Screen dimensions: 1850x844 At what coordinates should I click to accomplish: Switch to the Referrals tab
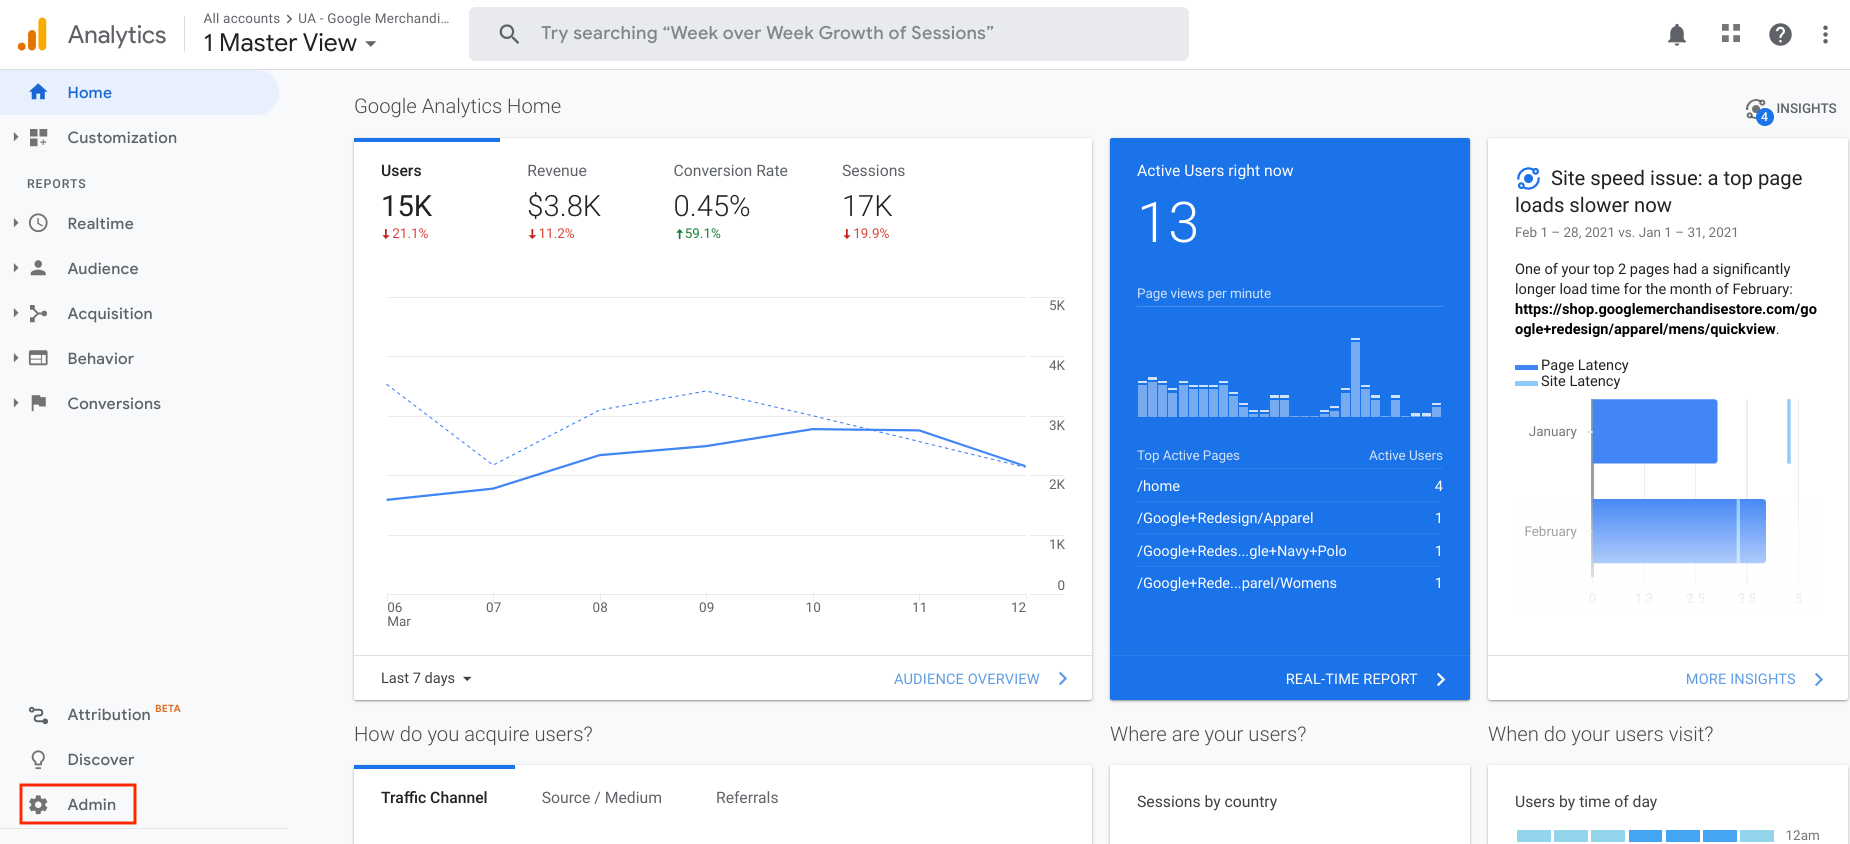click(x=747, y=797)
